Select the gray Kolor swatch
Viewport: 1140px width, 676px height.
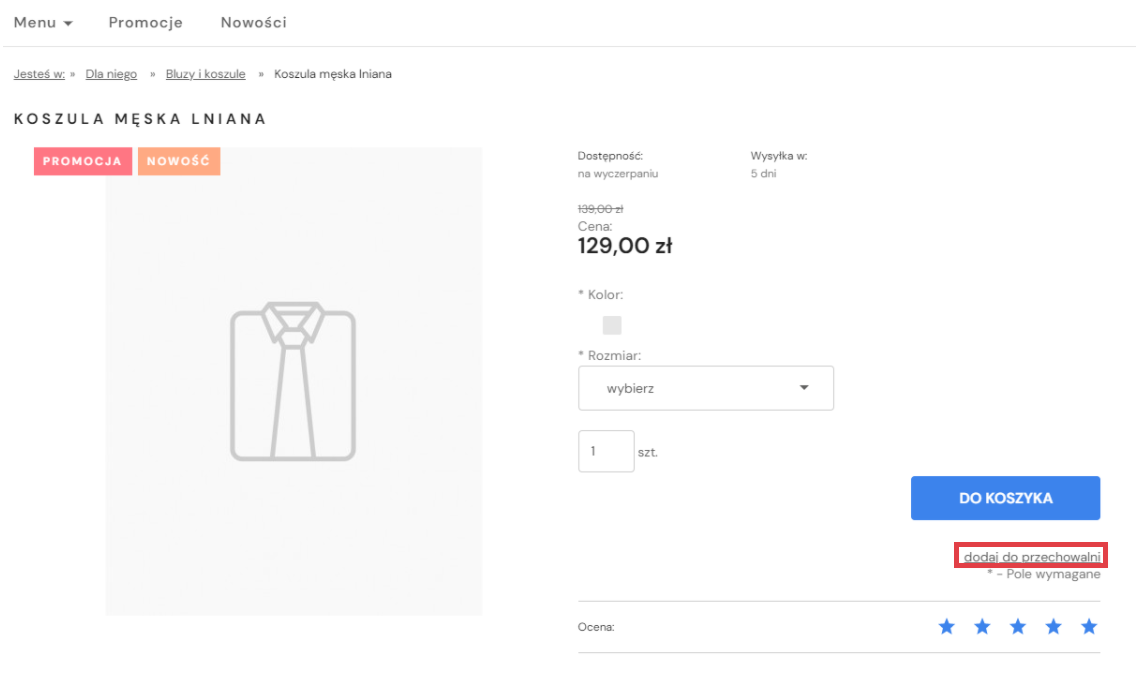point(612,325)
